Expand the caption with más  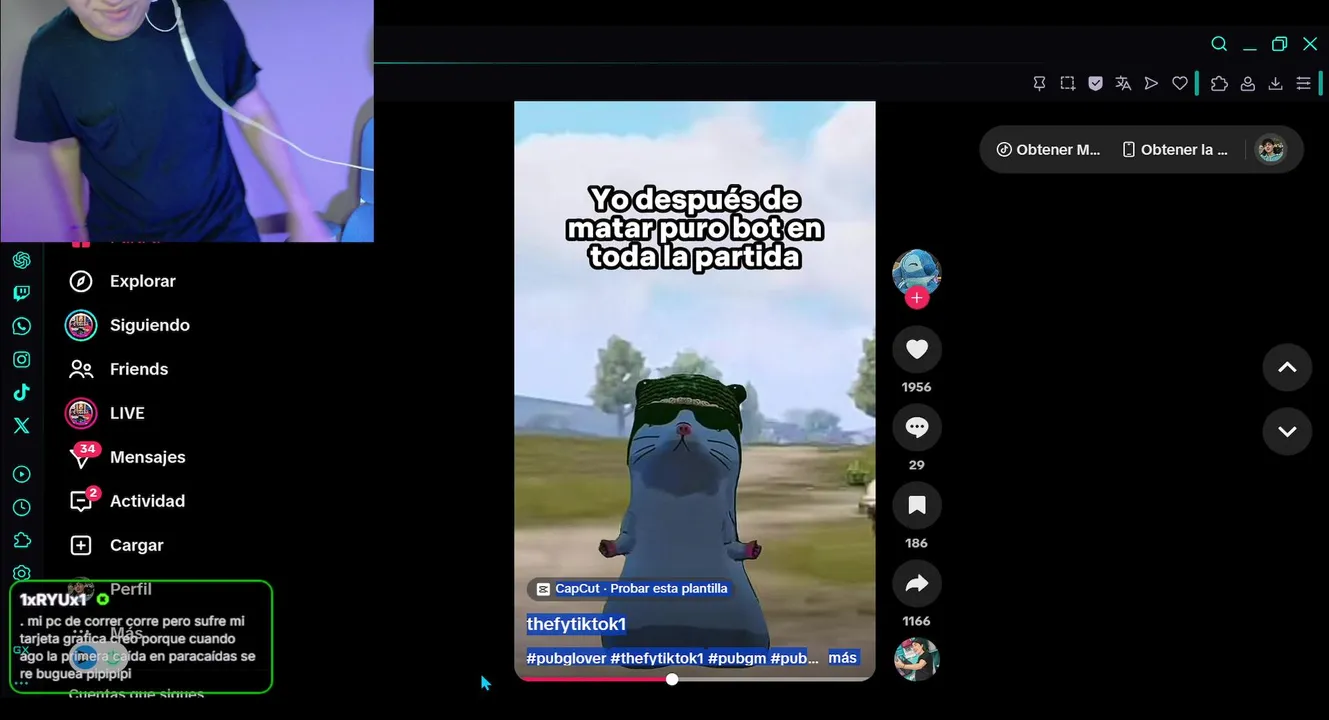point(843,658)
